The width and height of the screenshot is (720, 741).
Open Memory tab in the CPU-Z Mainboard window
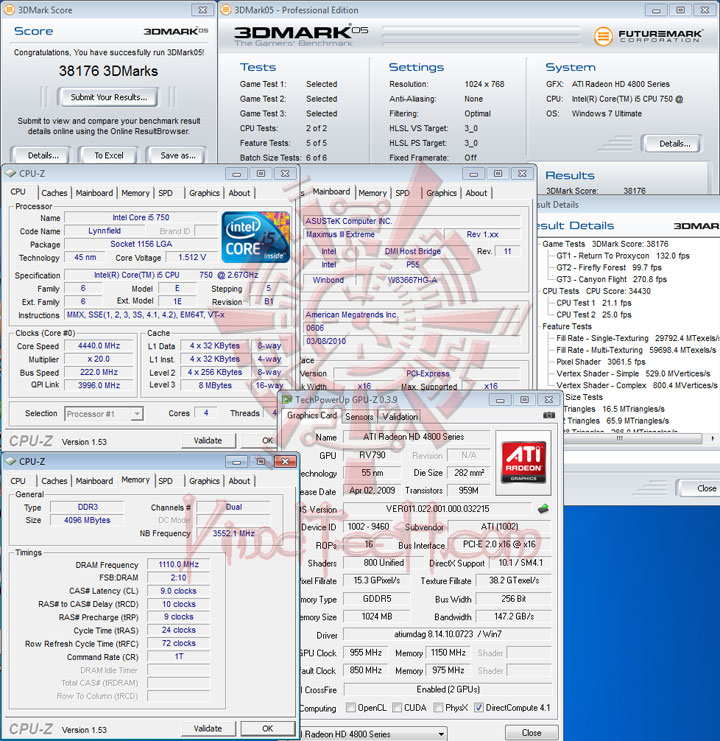[372, 193]
